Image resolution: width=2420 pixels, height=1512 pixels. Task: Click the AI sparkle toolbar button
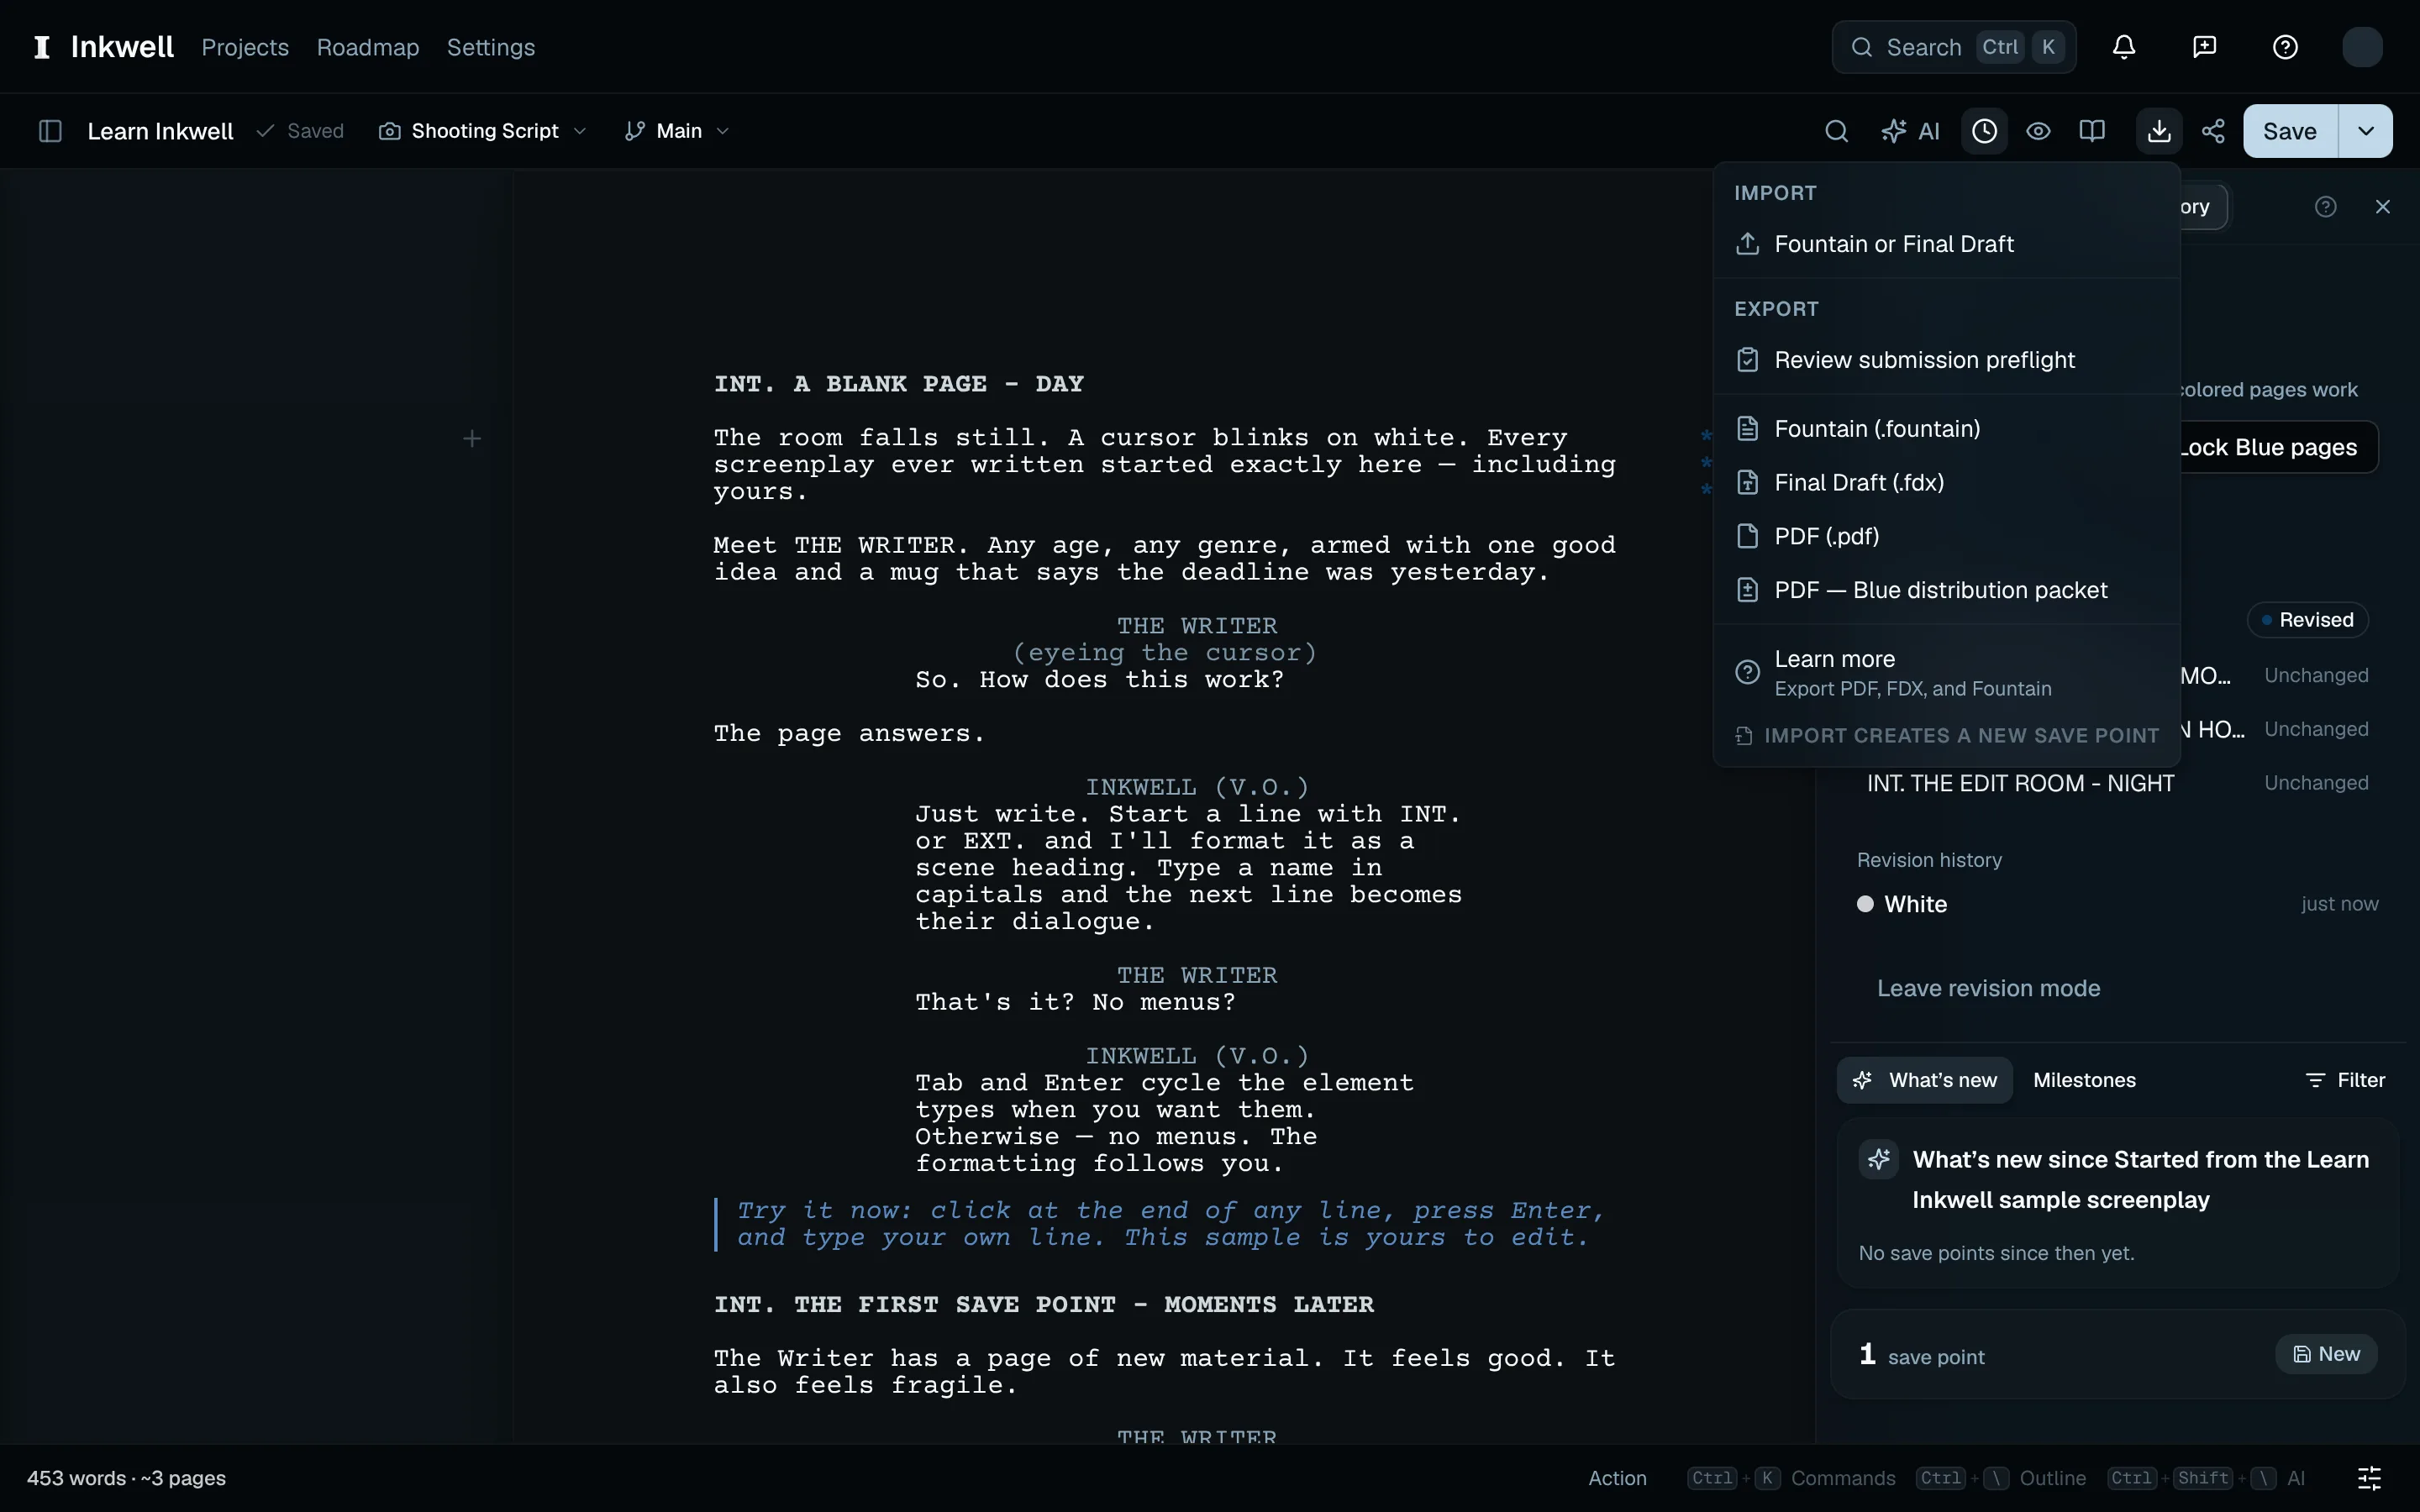(1910, 131)
